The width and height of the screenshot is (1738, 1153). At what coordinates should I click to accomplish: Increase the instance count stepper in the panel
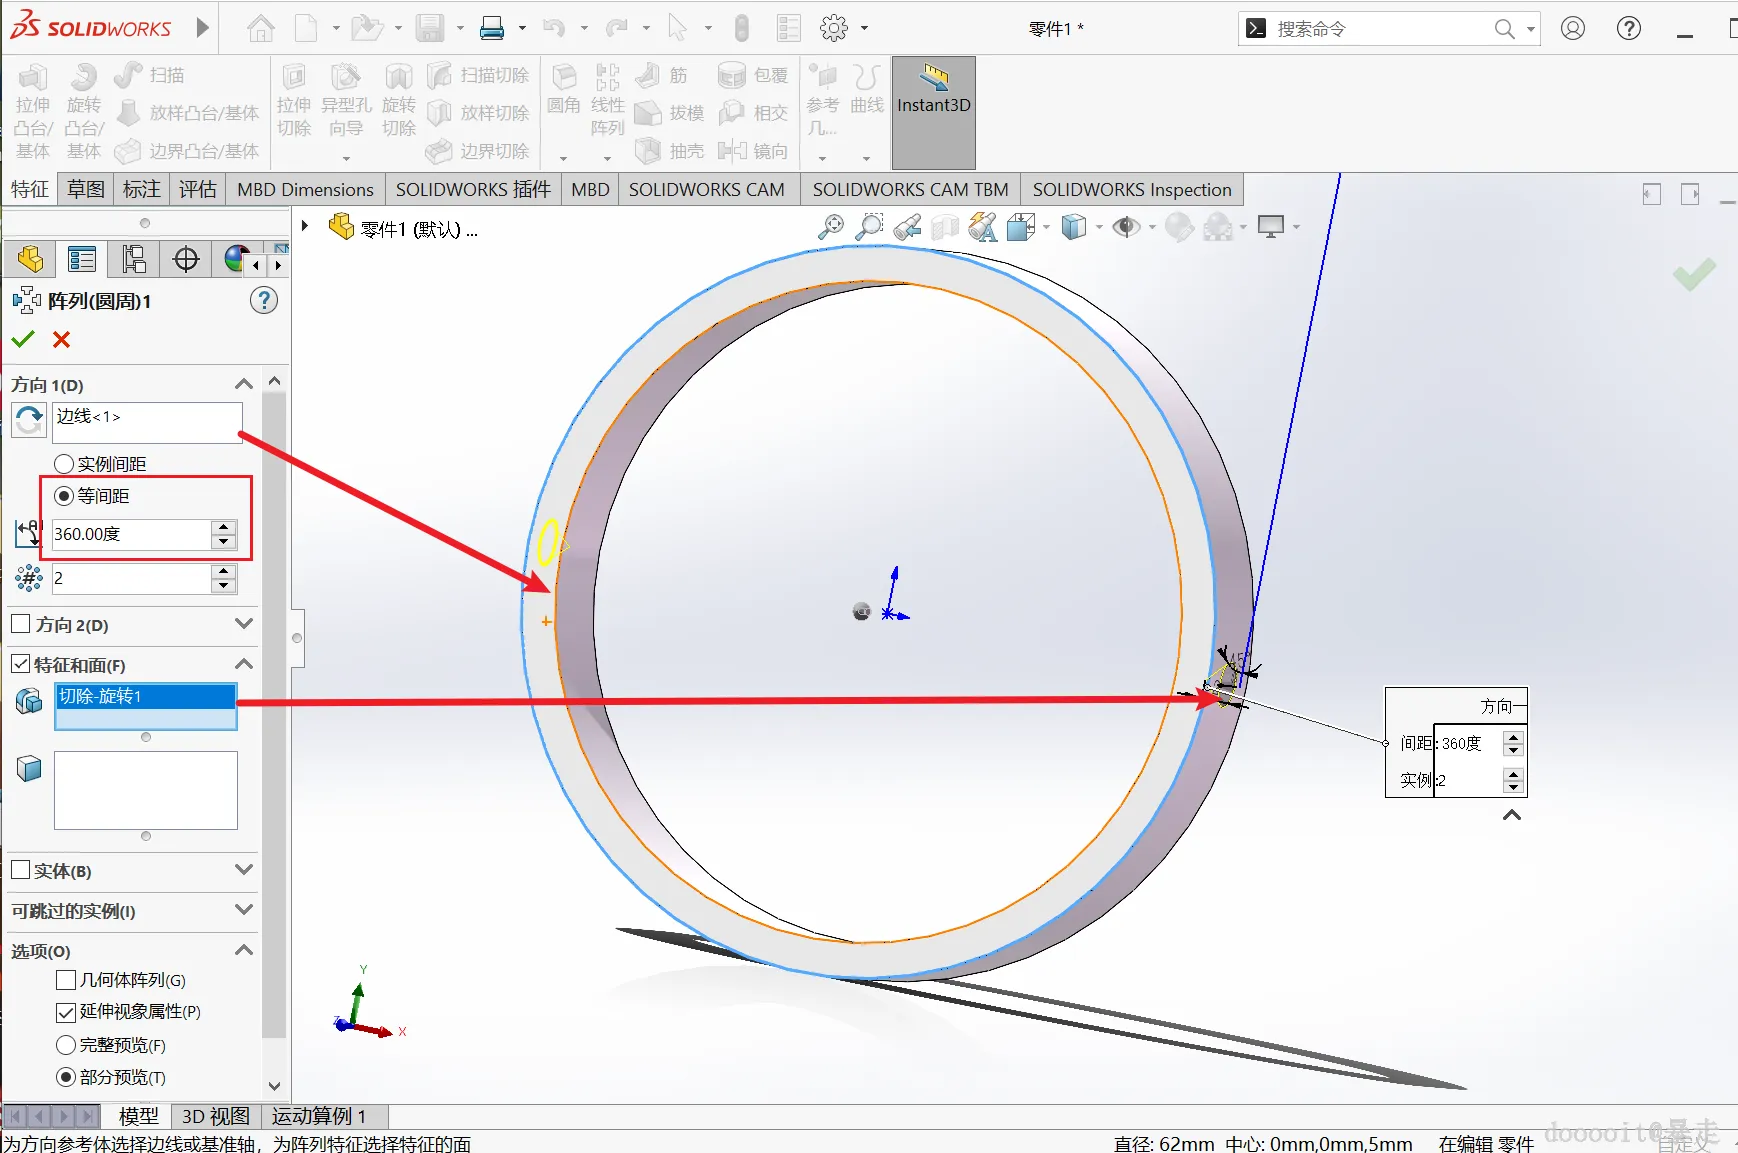pyautogui.click(x=224, y=571)
